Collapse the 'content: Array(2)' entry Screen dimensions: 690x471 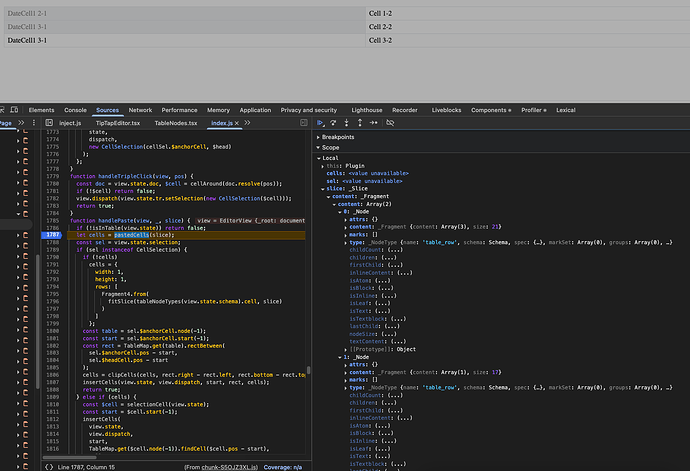pyautogui.click(x=334, y=205)
